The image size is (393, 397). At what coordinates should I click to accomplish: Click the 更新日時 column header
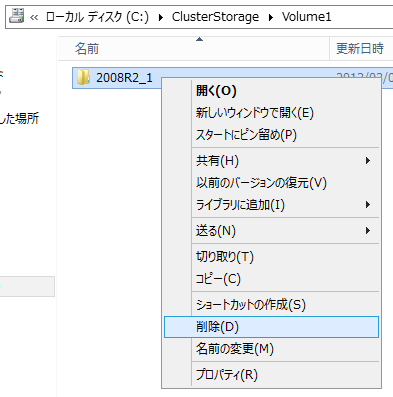coord(361,49)
